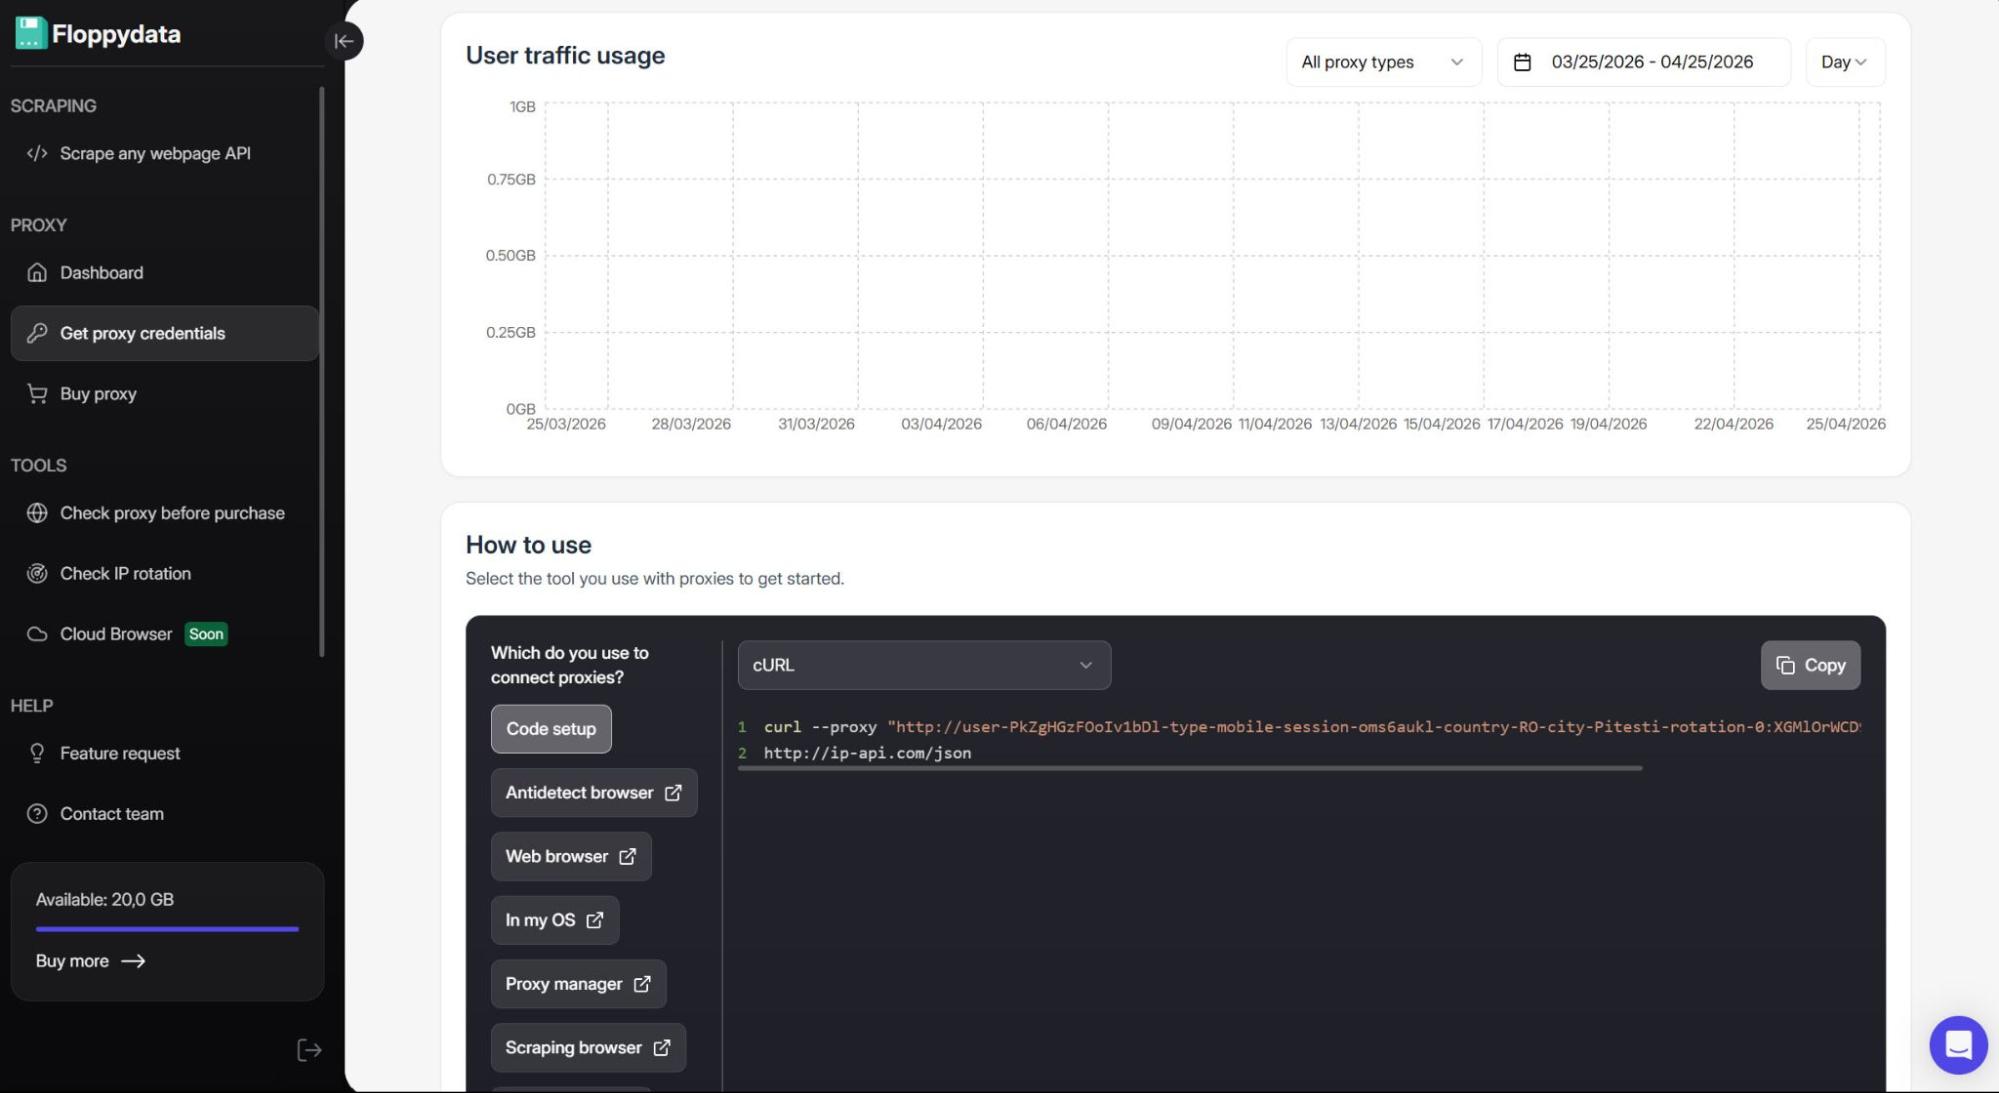Screen dimensions: 1999x1093
Task: Click the logout icon in the sidebar
Action: pos(308,1050)
